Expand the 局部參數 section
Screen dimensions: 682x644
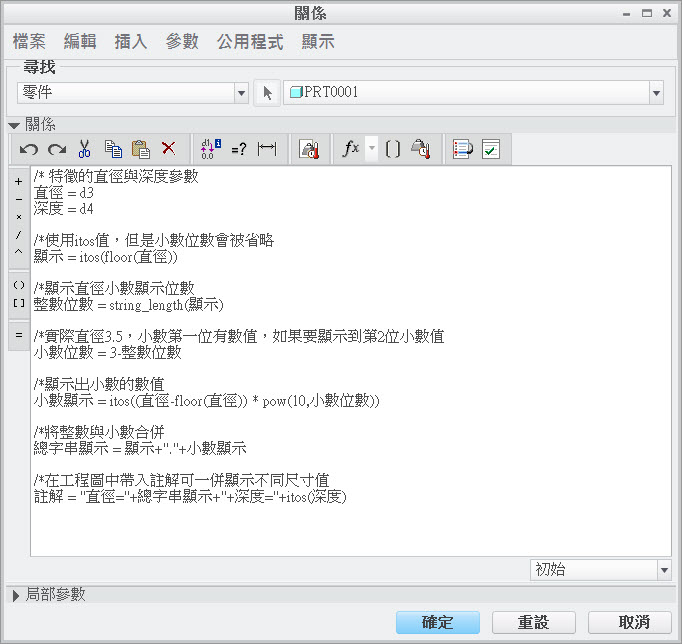coord(16,595)
